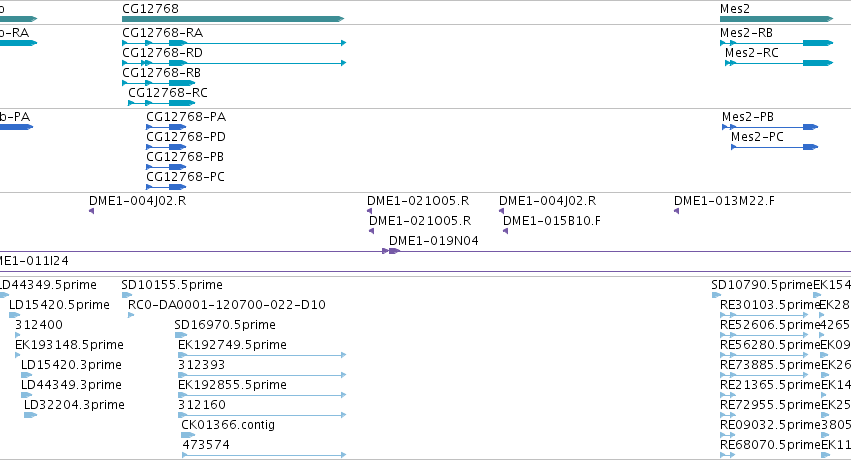Click the DME1-004J02.R arrow marker under CG12768

92,211
